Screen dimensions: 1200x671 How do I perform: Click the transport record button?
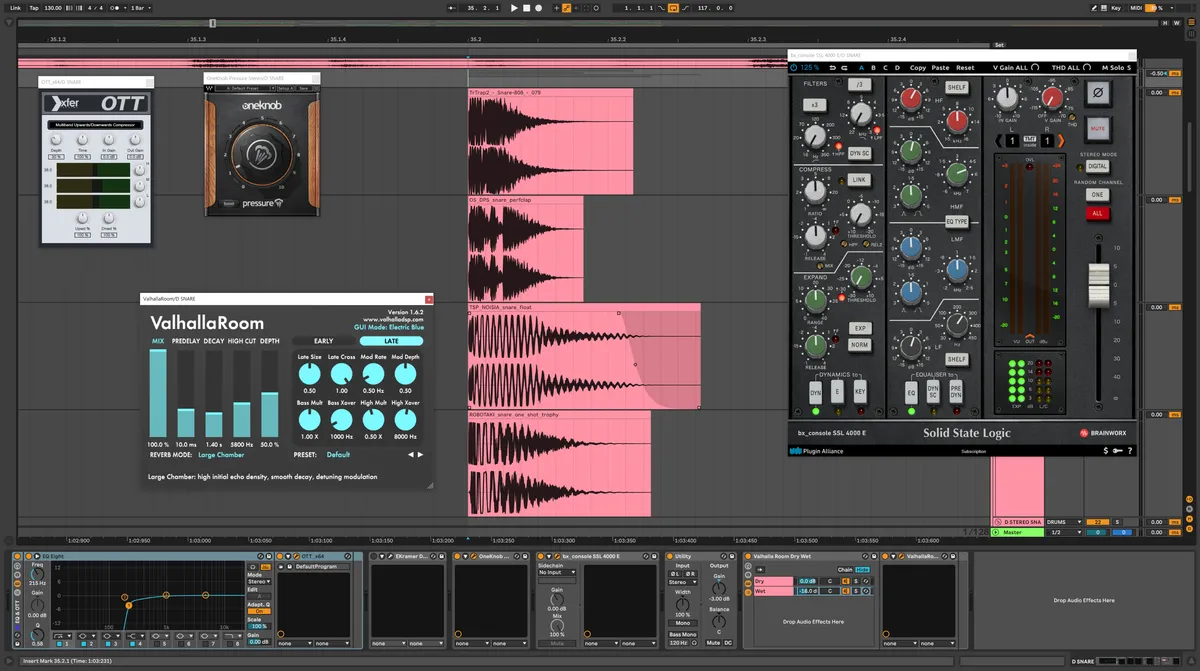point(538,7)
